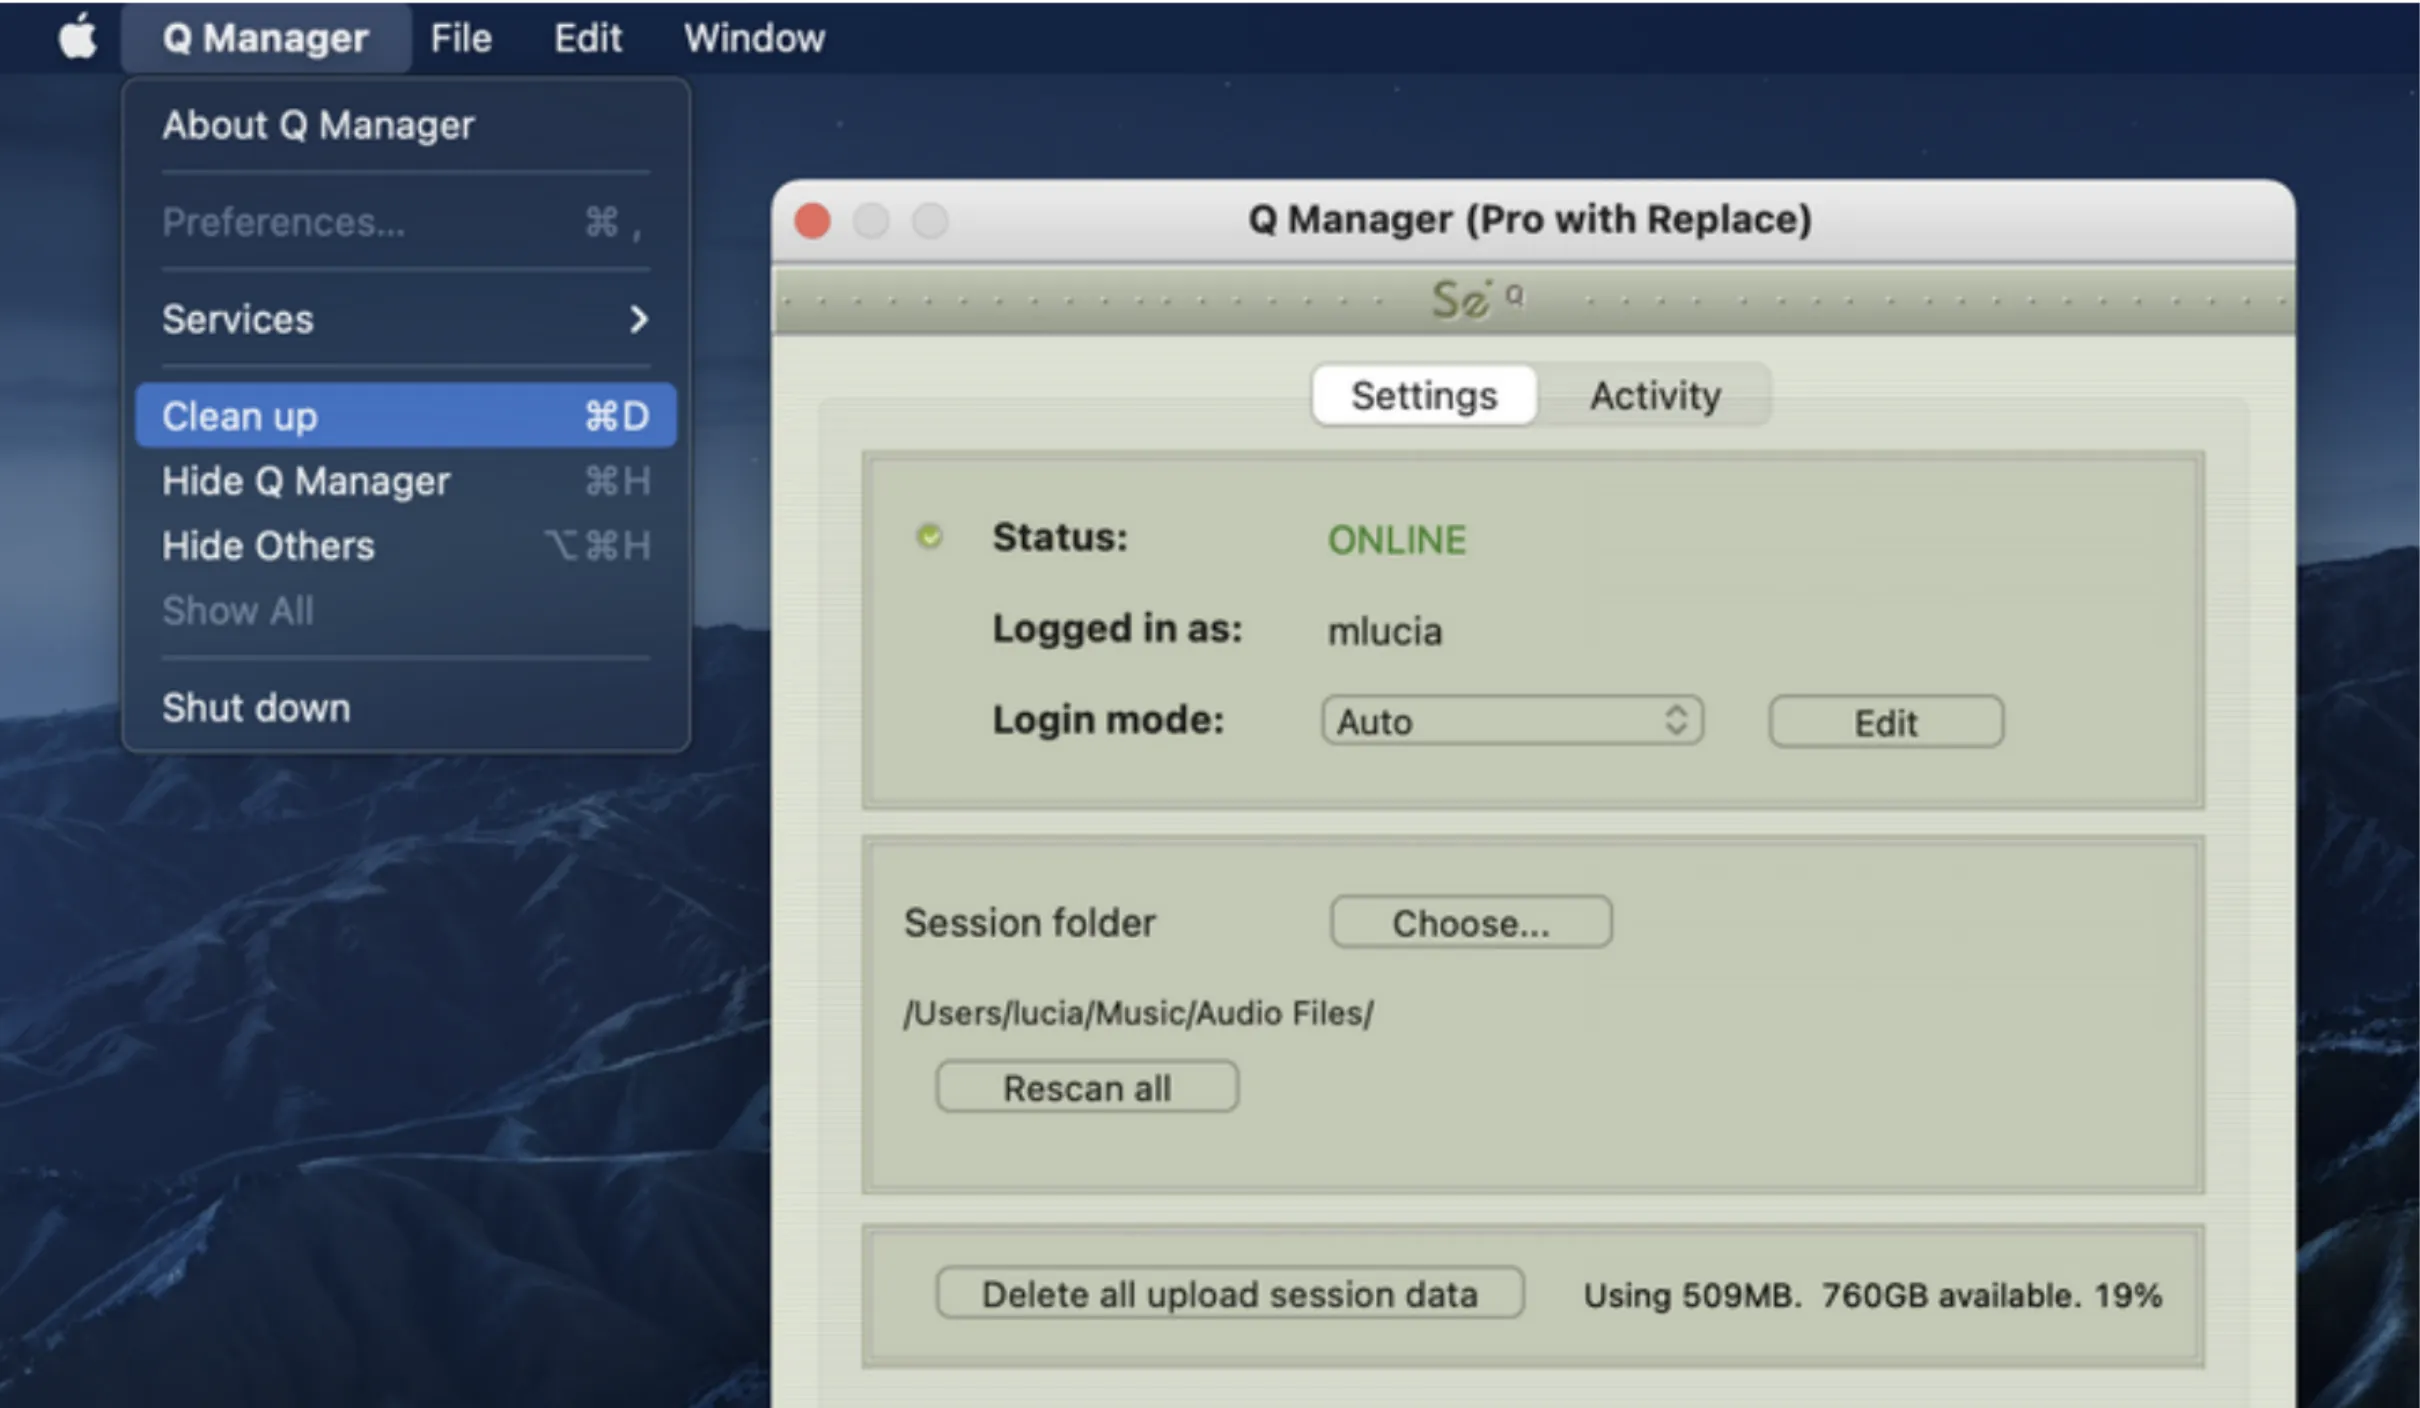Click Choose... for session folder
The height and width of the screenshot is (1408, 2420).
pyautogui.click(x=1471, y=922)
